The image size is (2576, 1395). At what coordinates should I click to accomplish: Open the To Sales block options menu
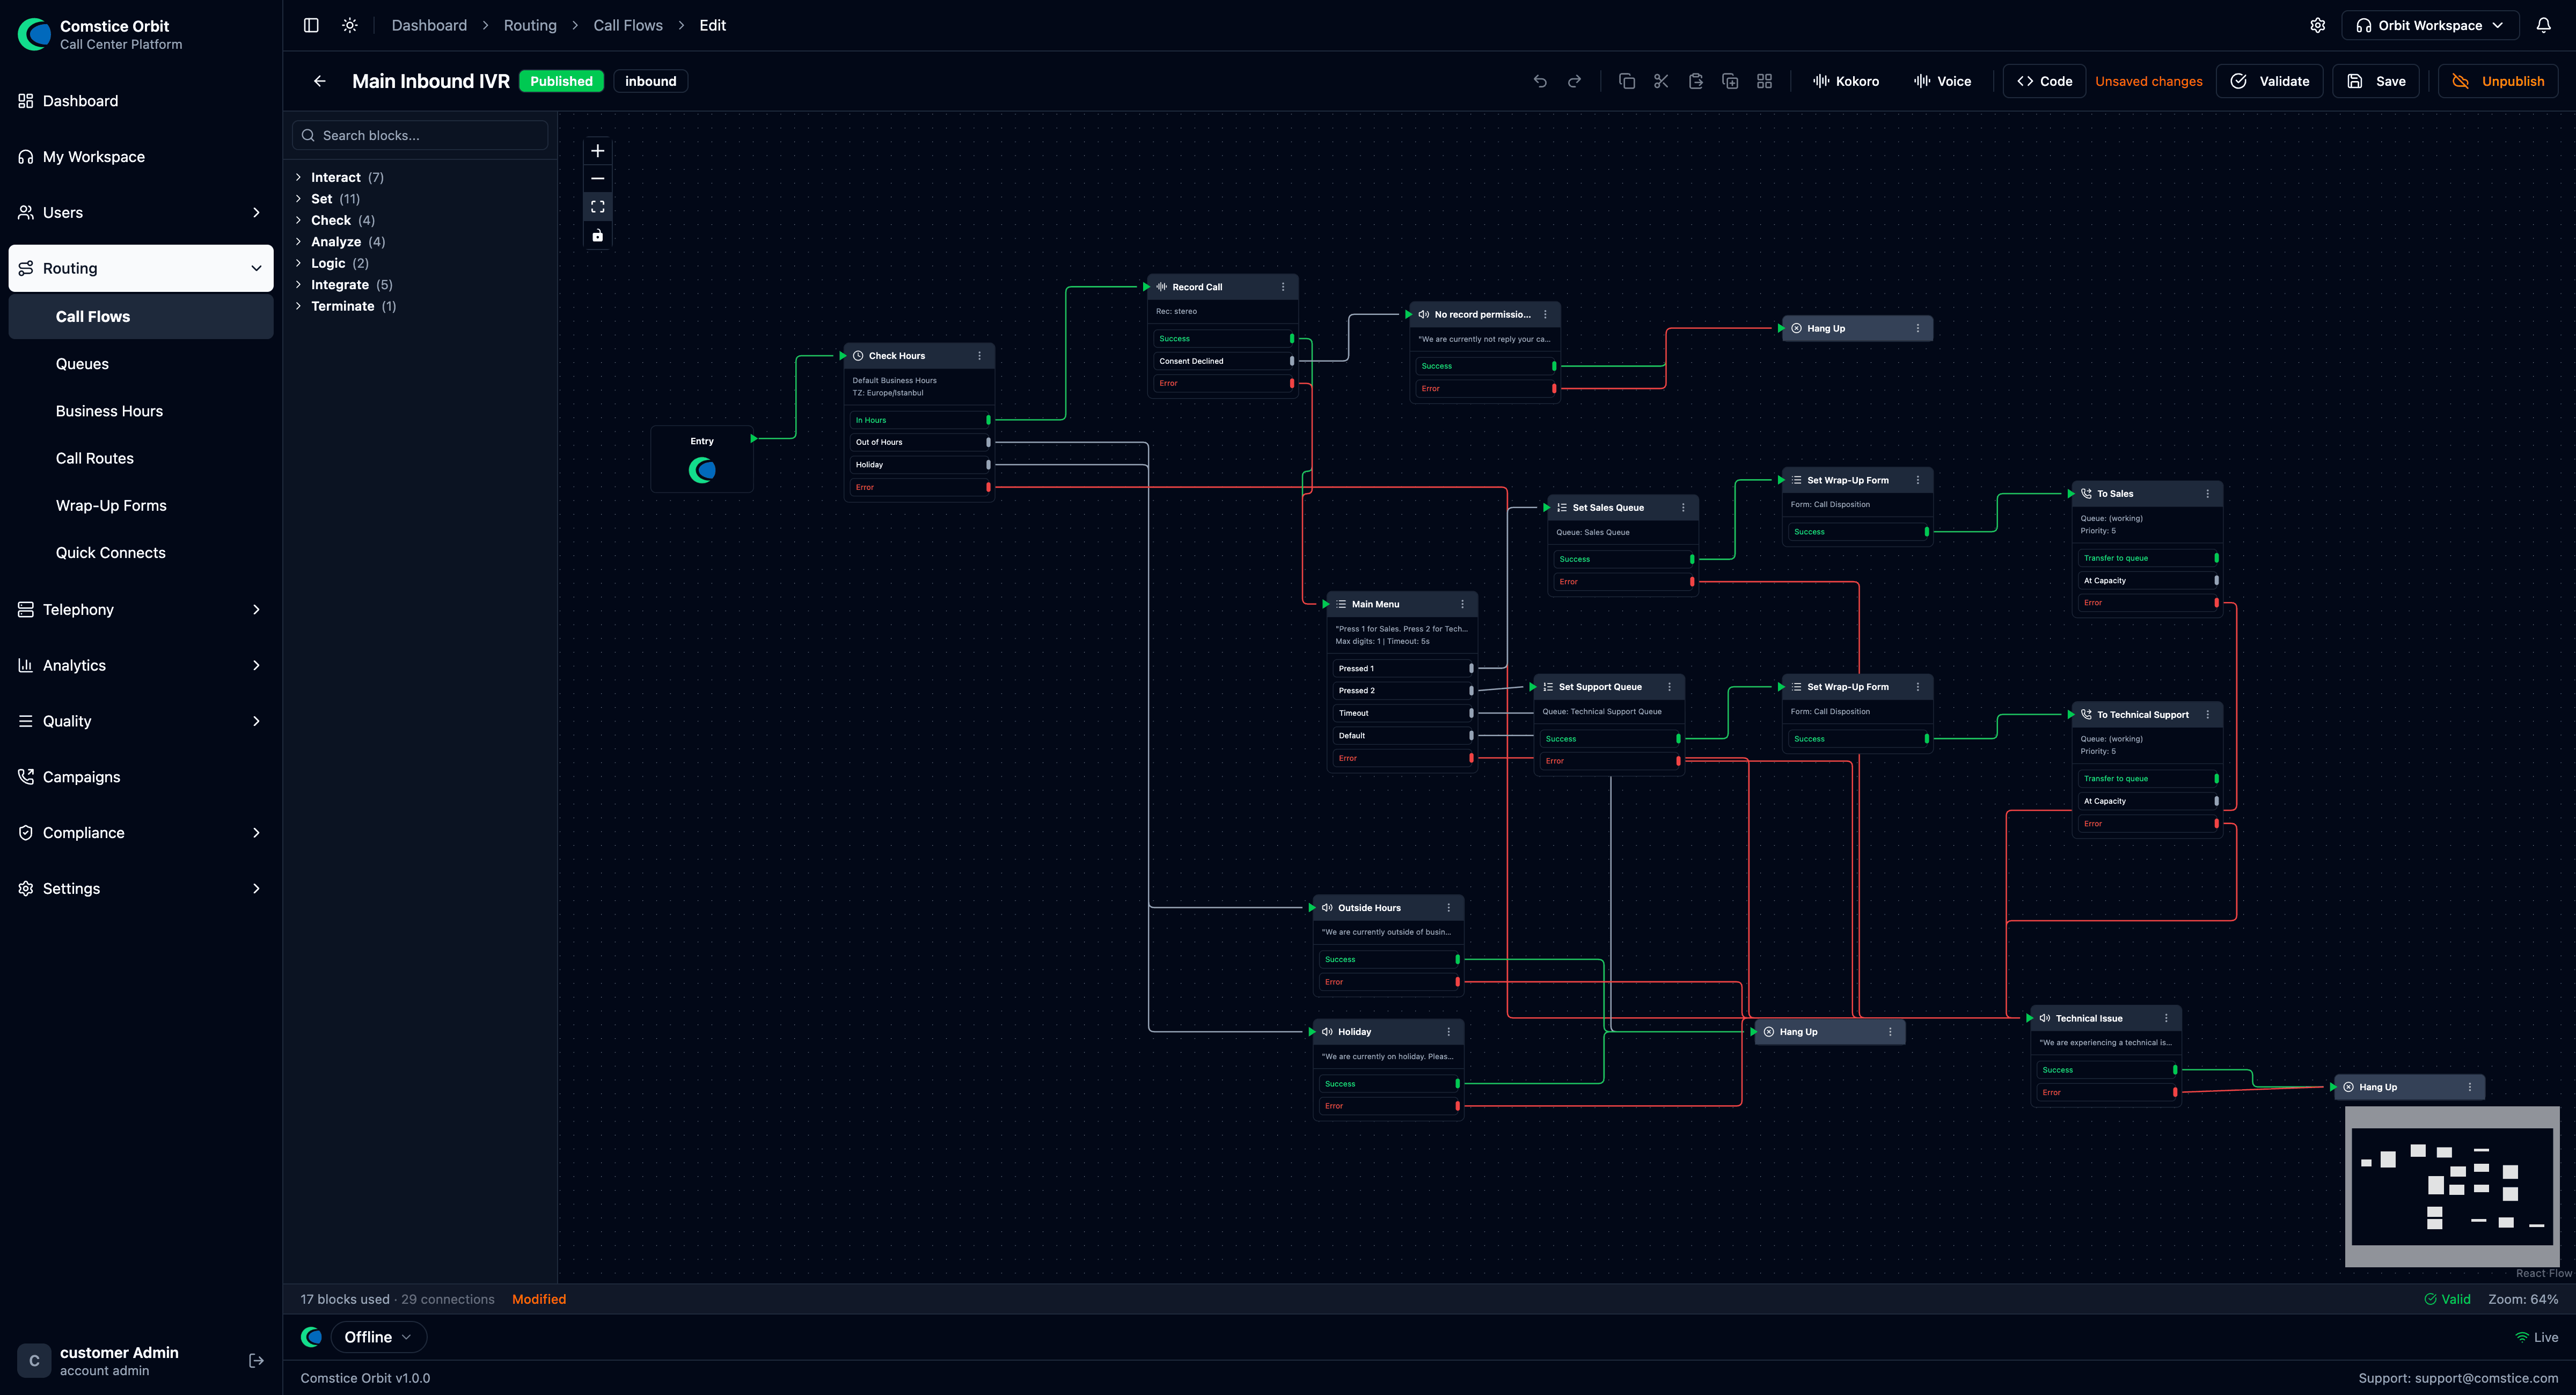click(2207, 494)
